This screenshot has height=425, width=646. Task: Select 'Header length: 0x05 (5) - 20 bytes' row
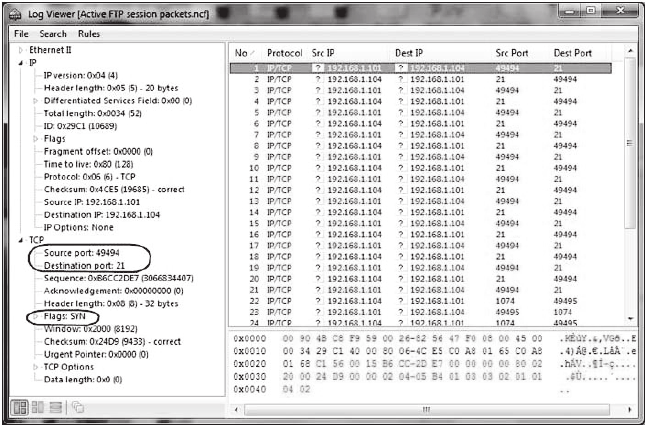tap(111, 88)
